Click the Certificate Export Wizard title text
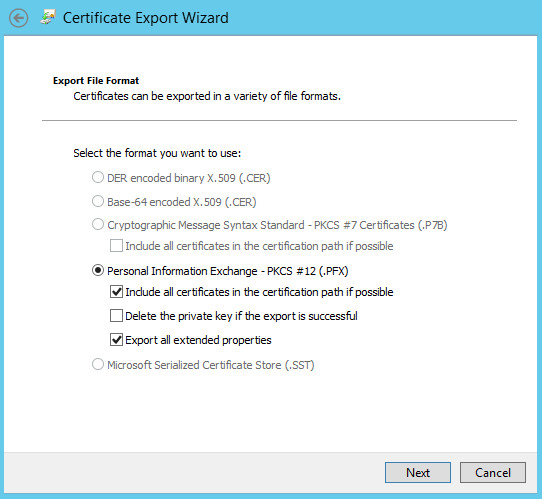This screenshot has height=499, width=542. click(146, 18)
